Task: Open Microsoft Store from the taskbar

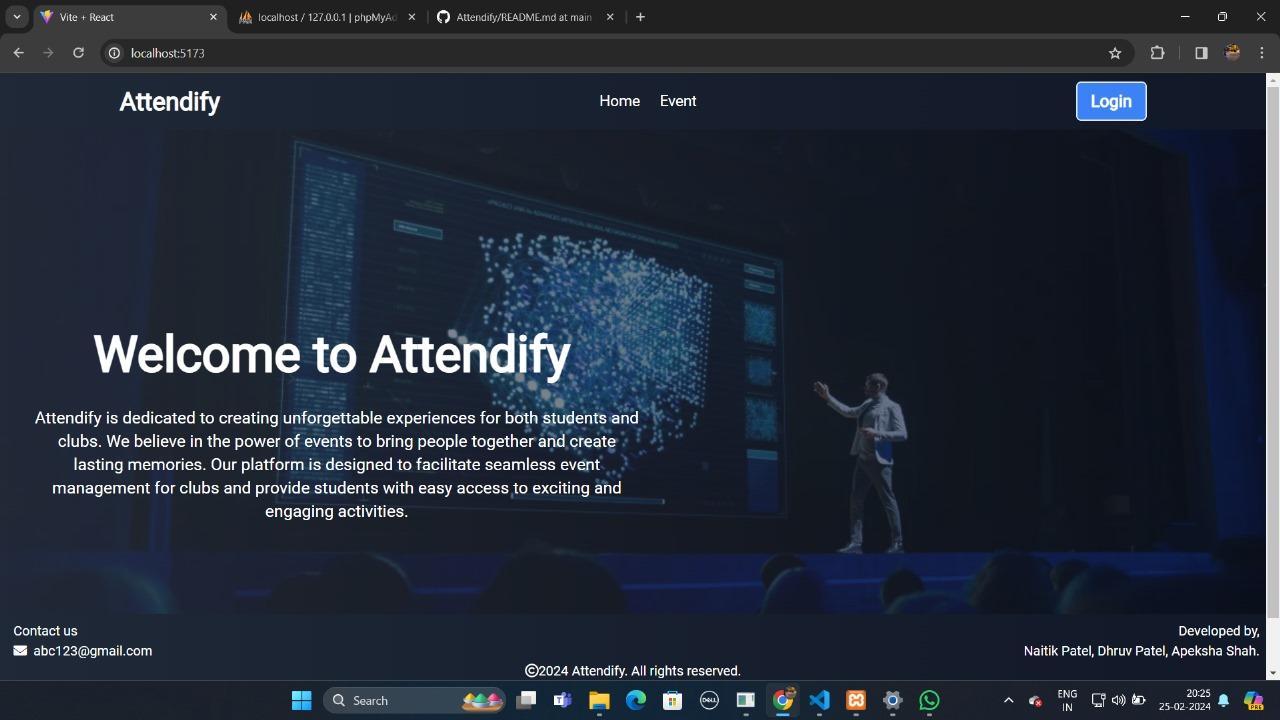Action: coord(673,700)
